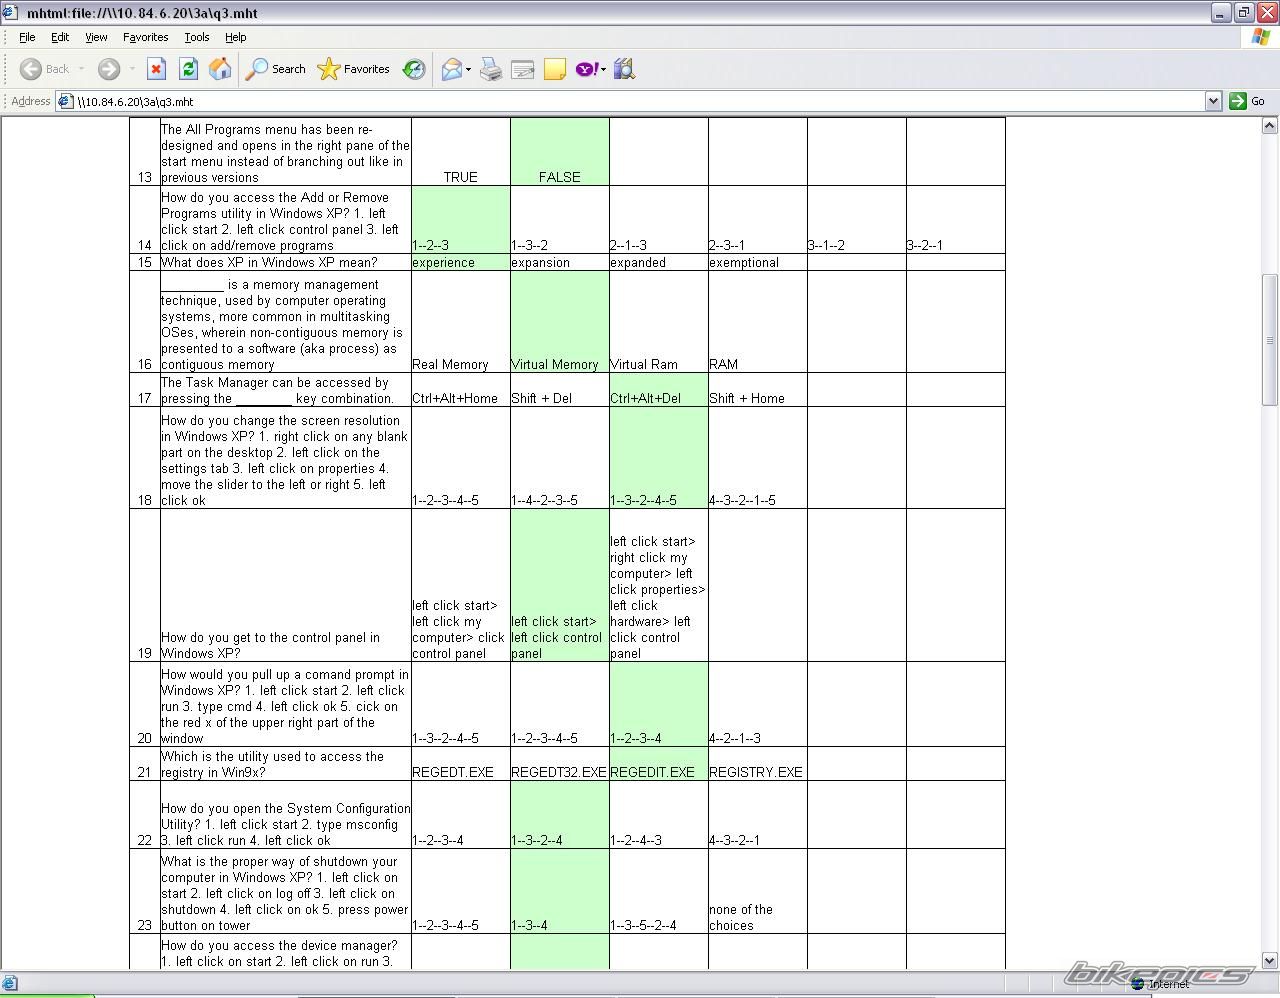Click inside the Address field showing q3.mht
This screenshot has height=998, width=1280.
640,101
